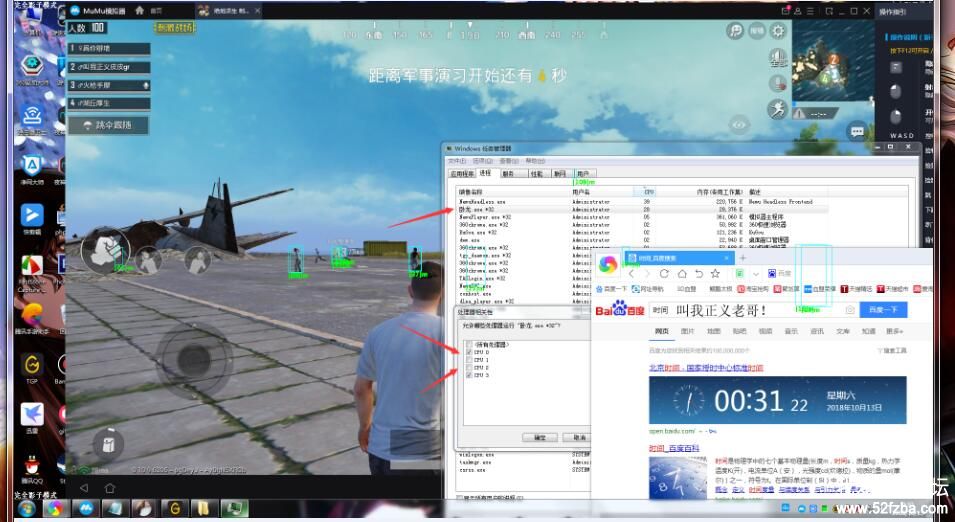
Task: Tap the game settings gear icon
Action: tap(778, 30)
